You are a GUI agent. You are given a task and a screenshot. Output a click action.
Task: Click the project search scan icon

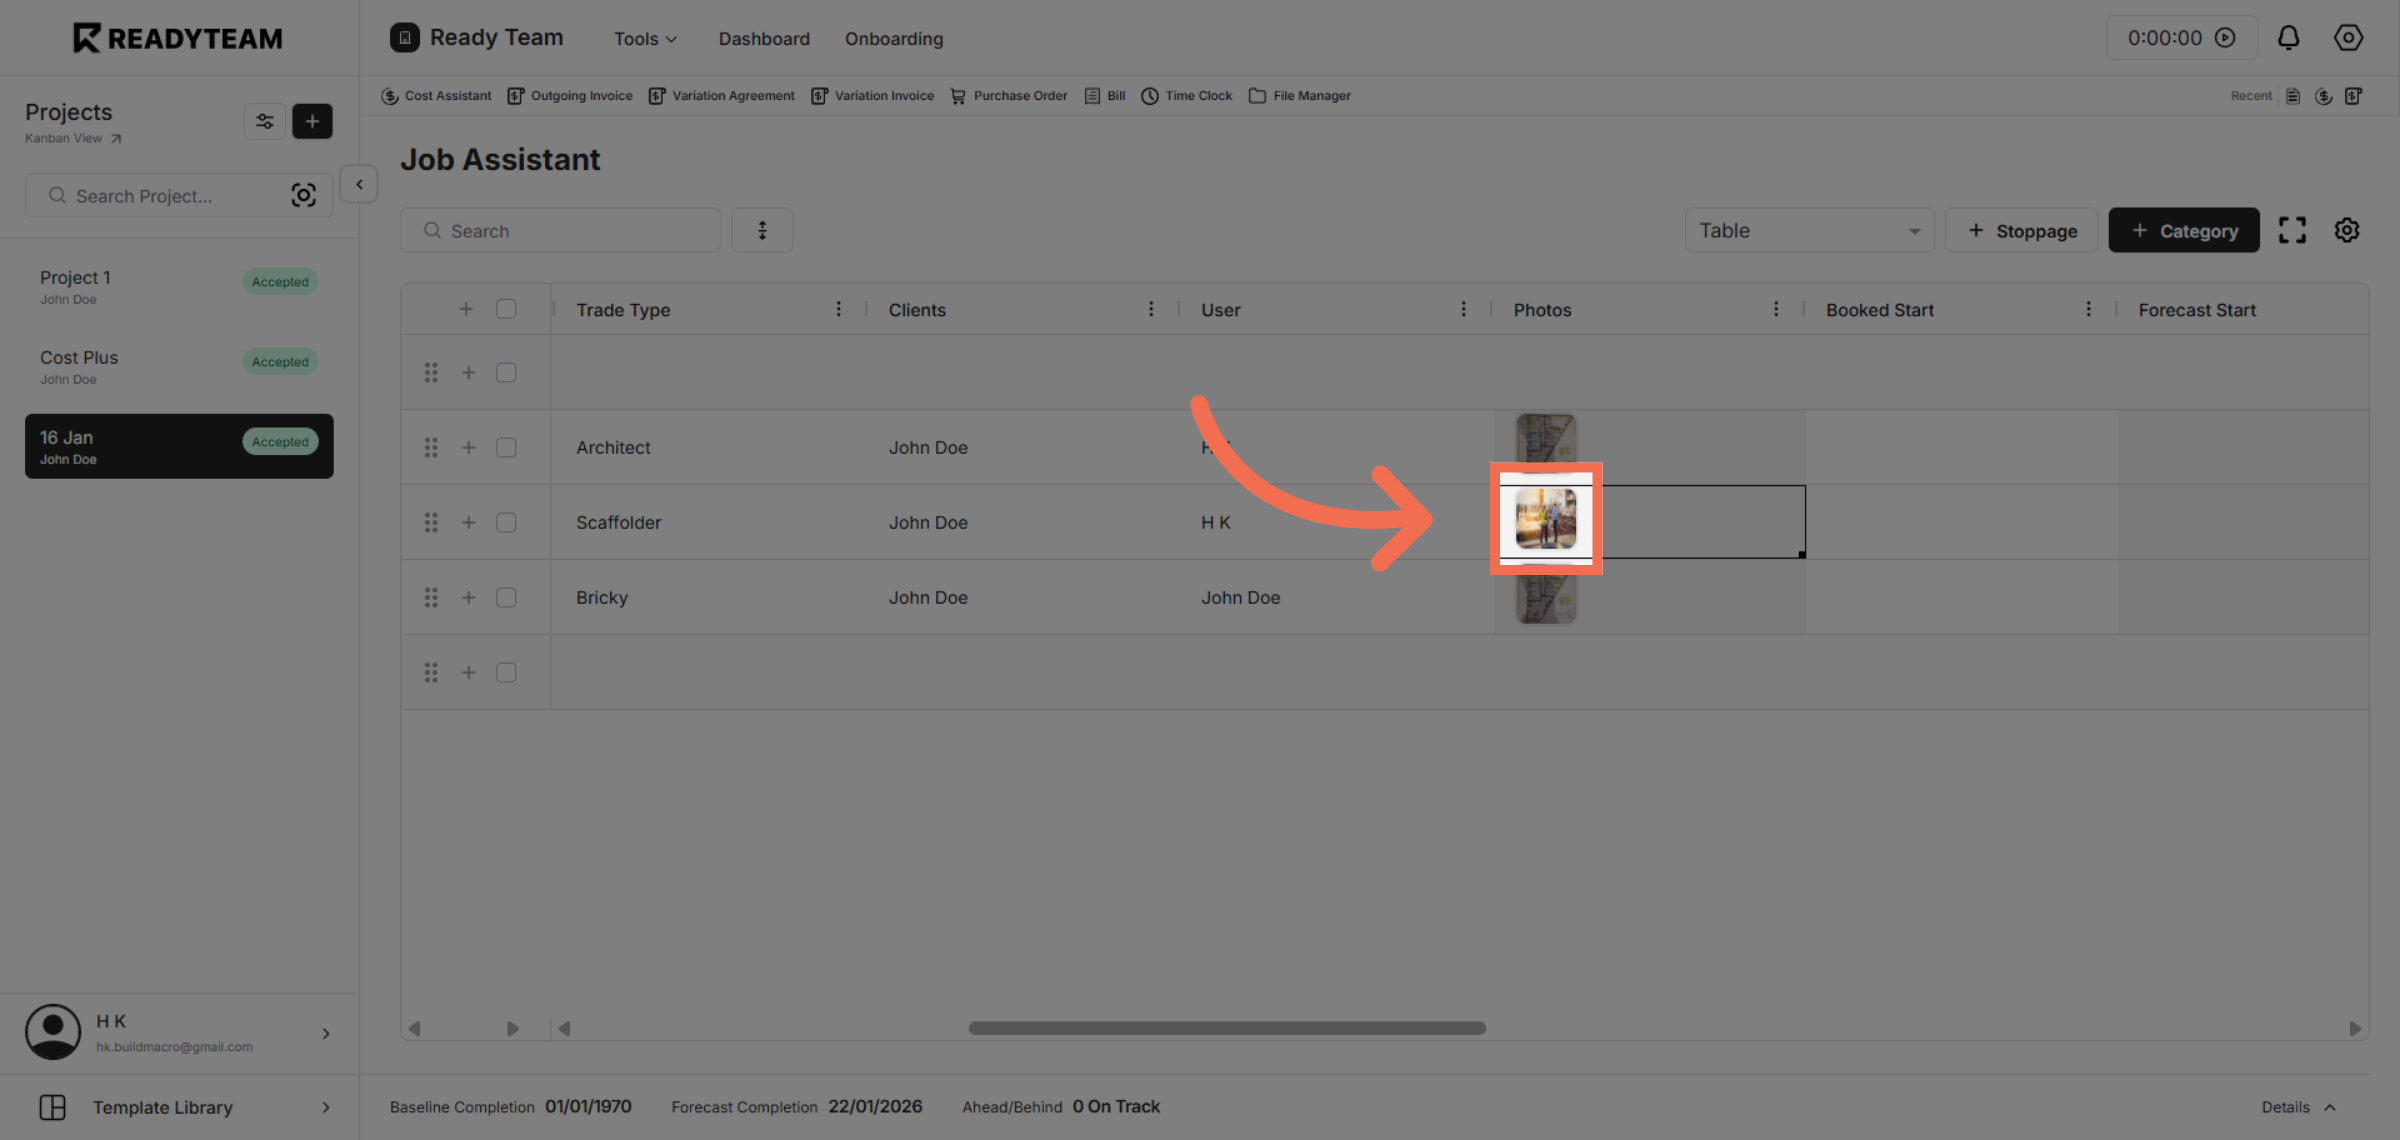[x=303, y=195]
